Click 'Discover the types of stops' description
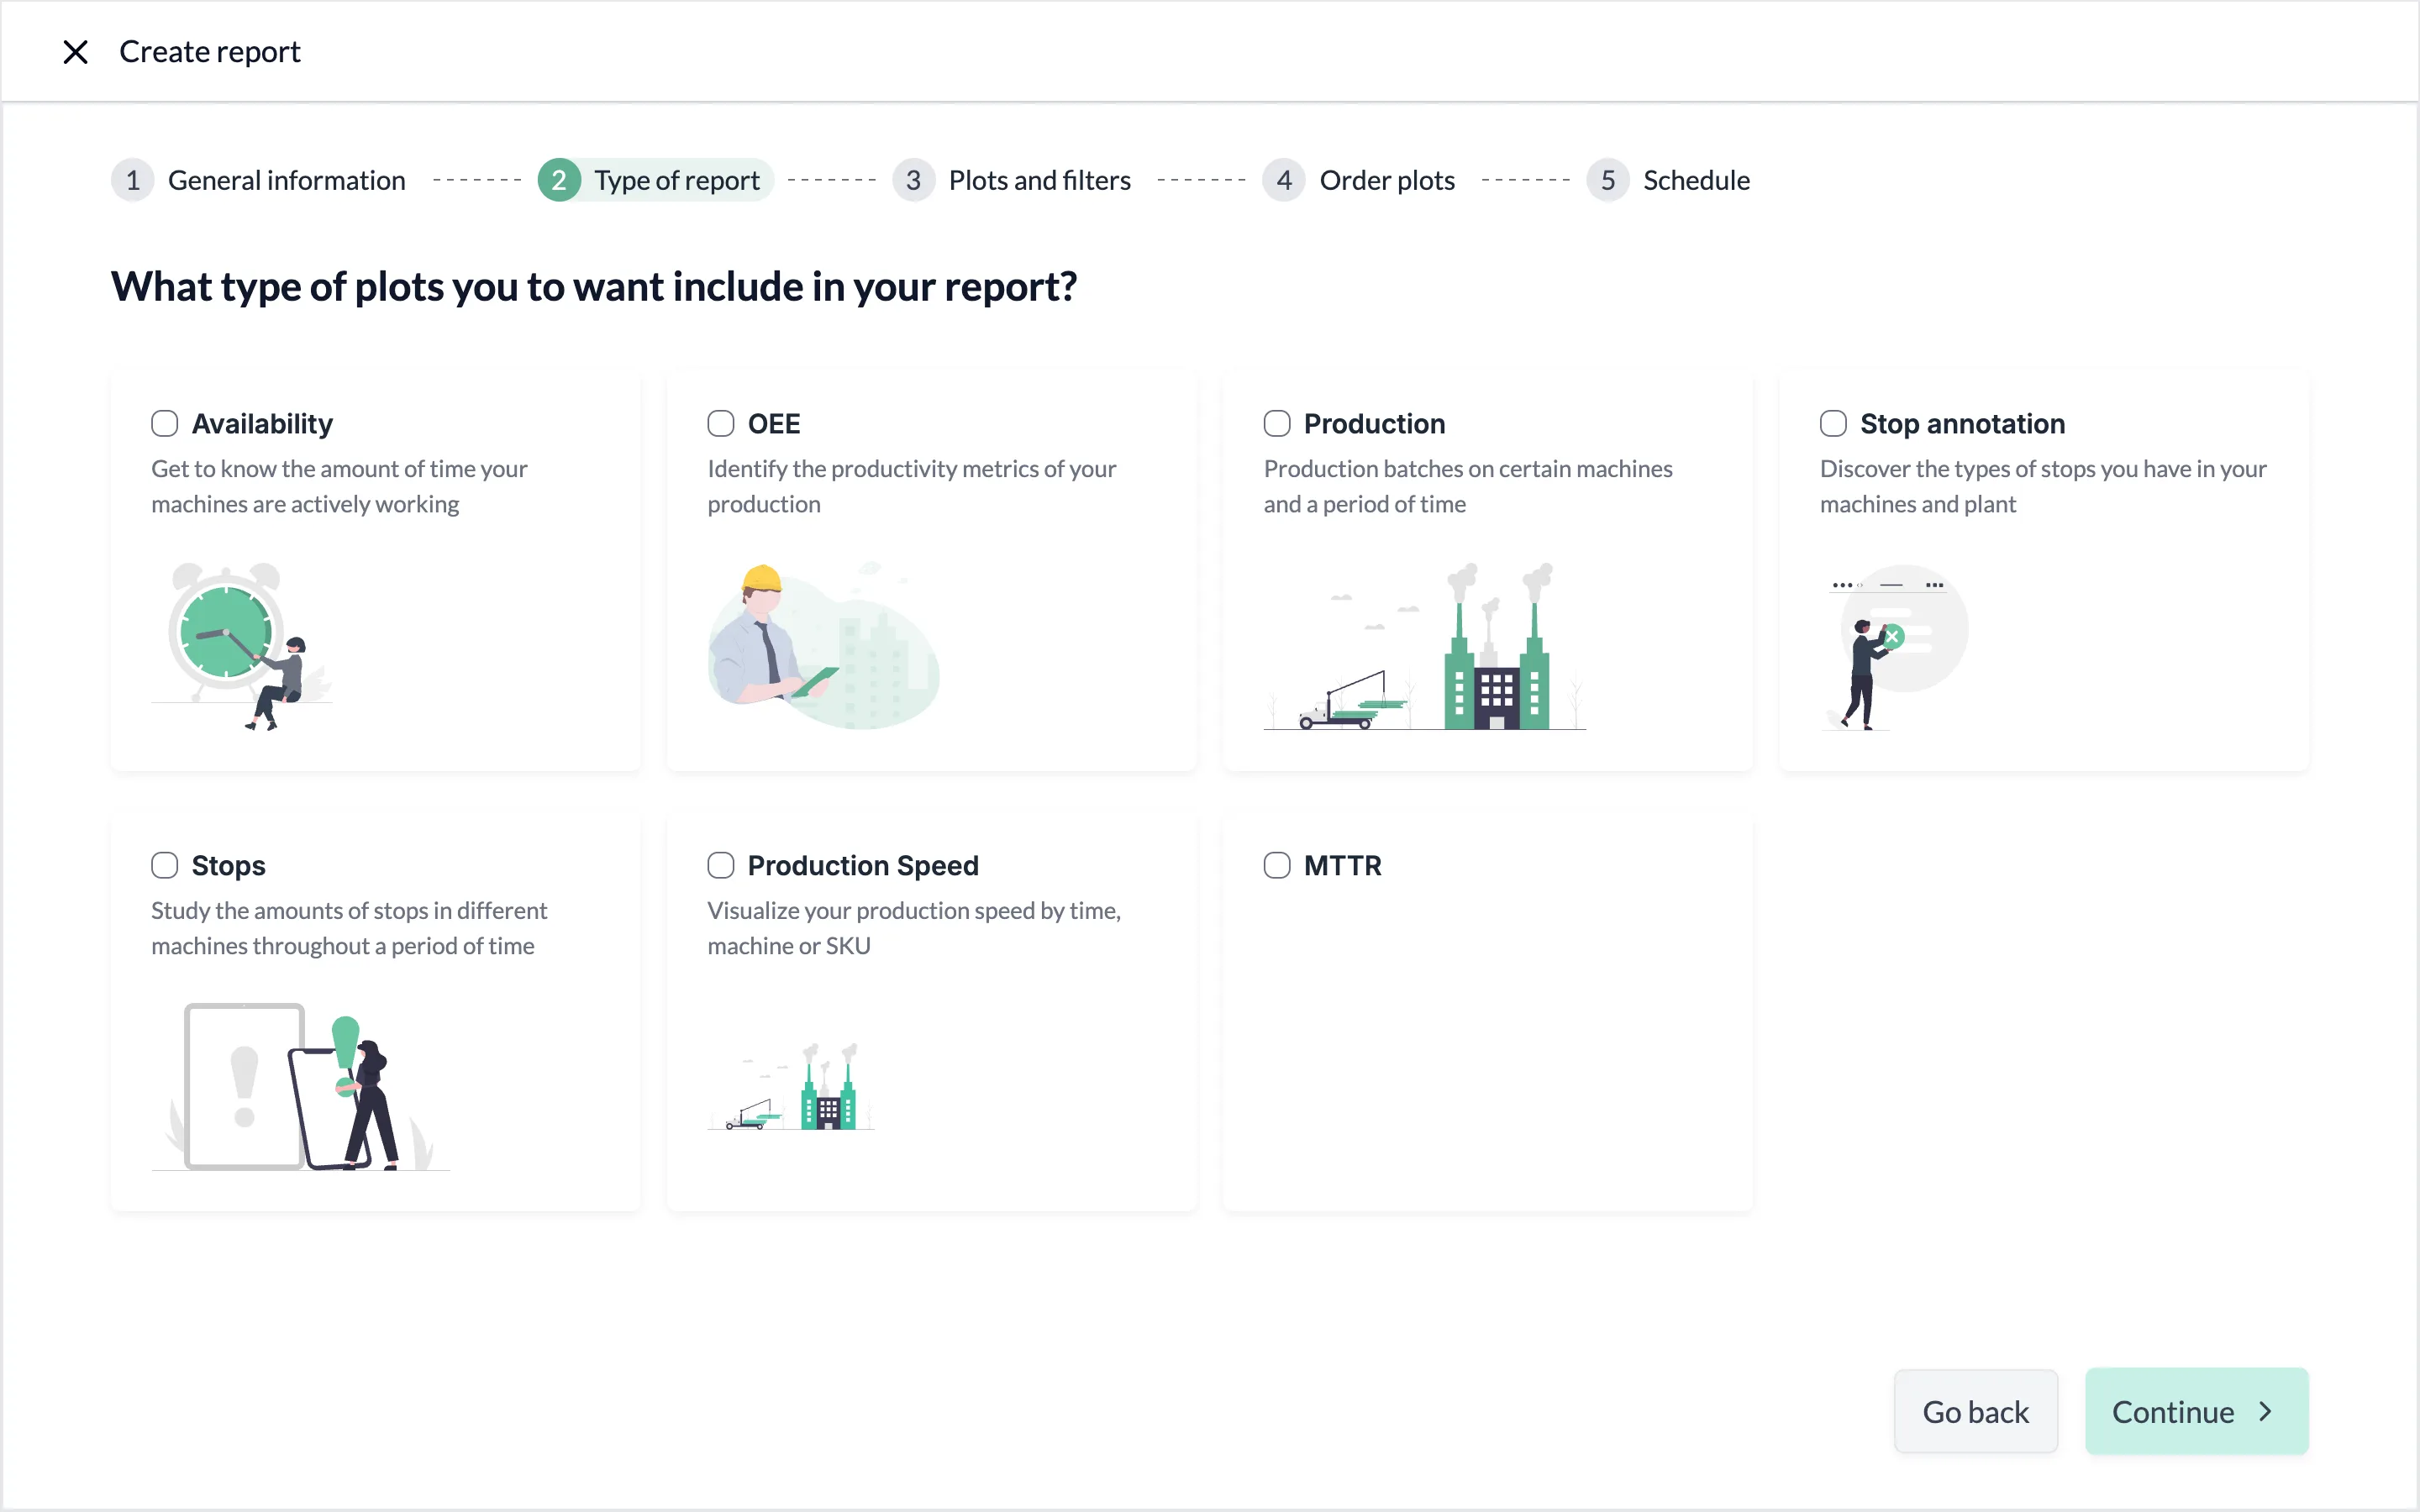 coord(2042,486)
